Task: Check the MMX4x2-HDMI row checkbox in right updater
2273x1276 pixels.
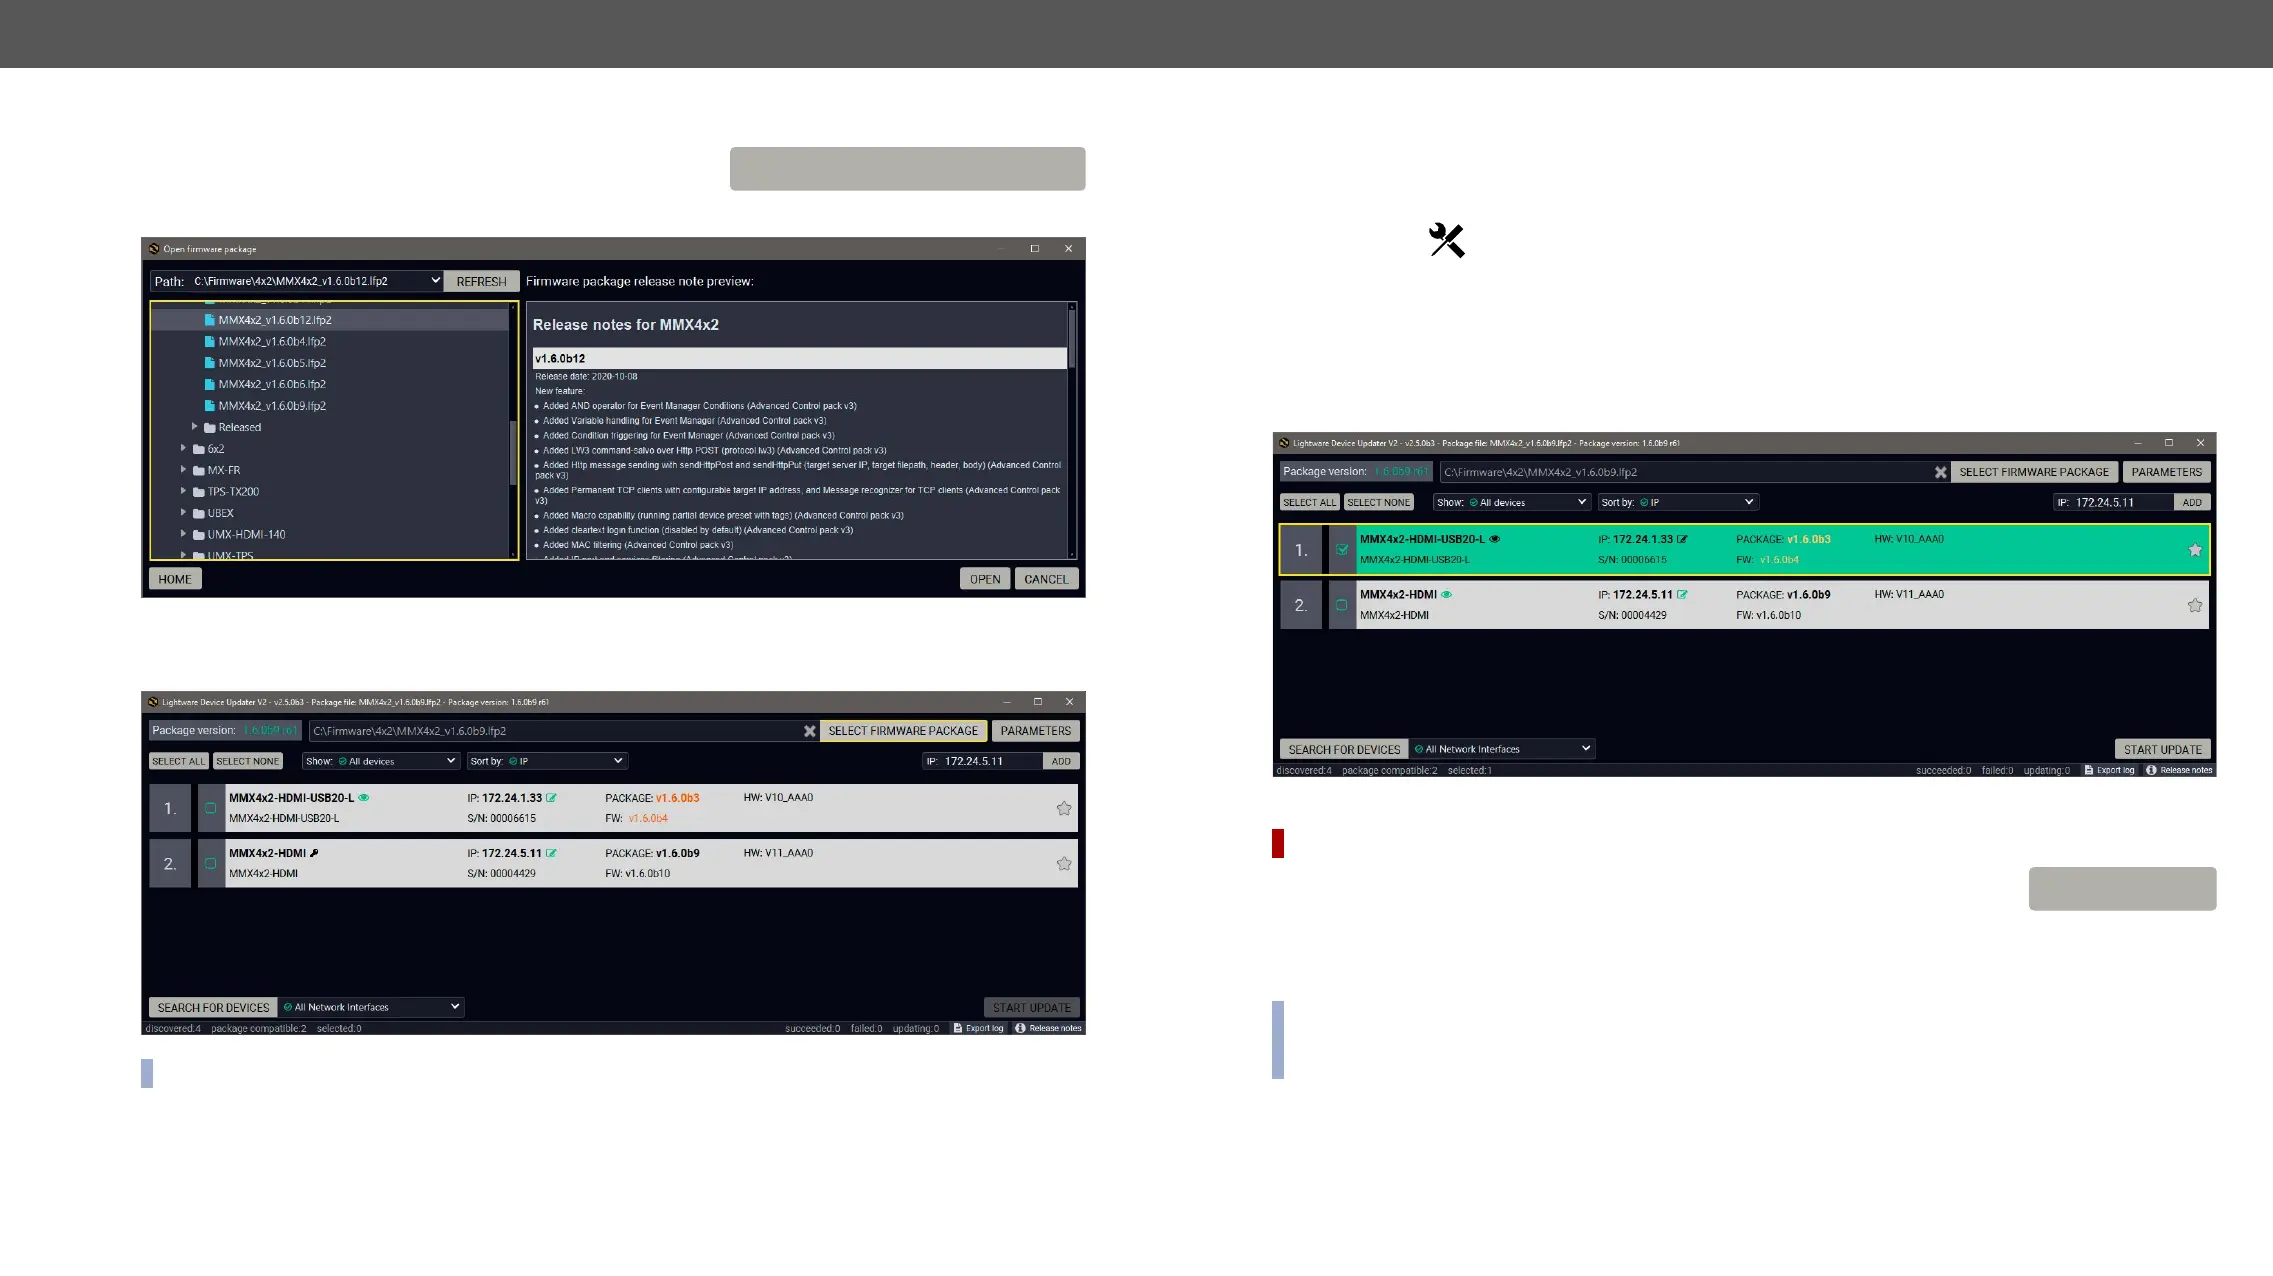Action: (1342, 604)
